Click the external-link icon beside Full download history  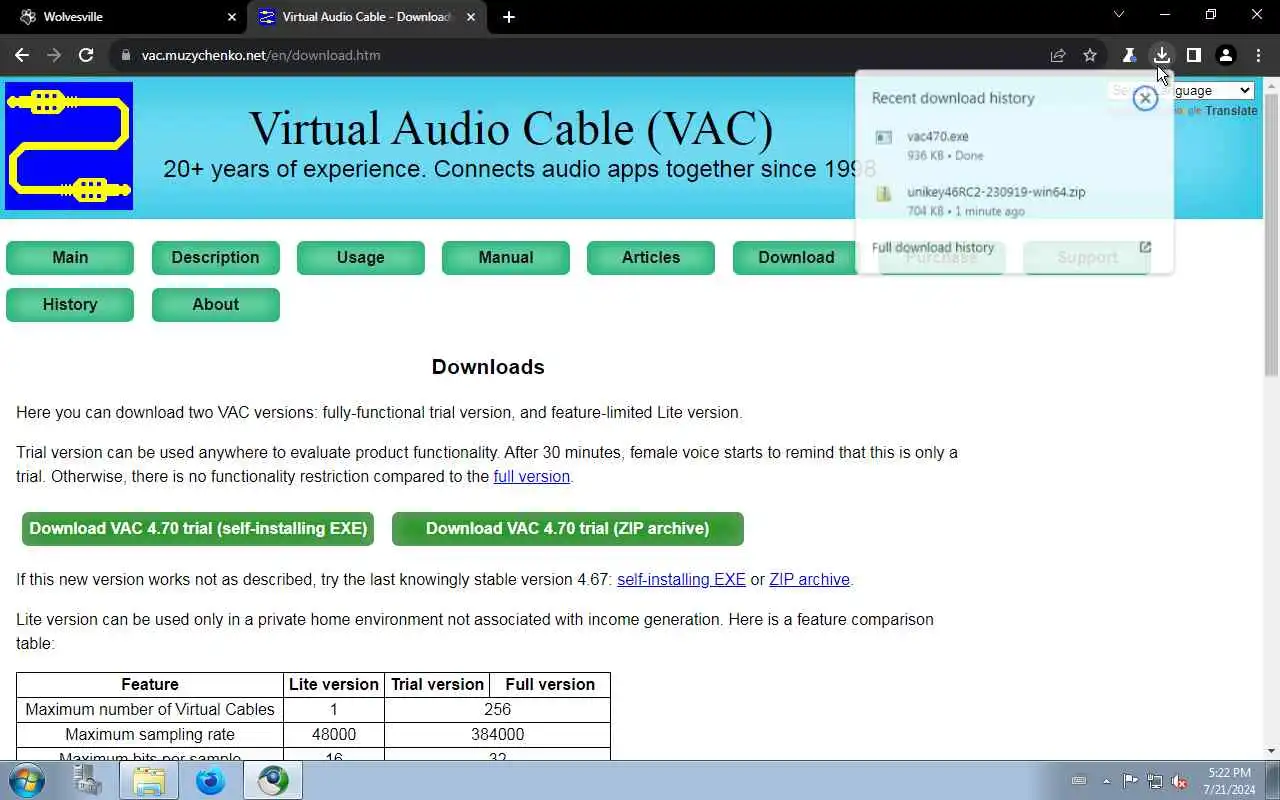pyautogui.click(x=1145, y=247)
